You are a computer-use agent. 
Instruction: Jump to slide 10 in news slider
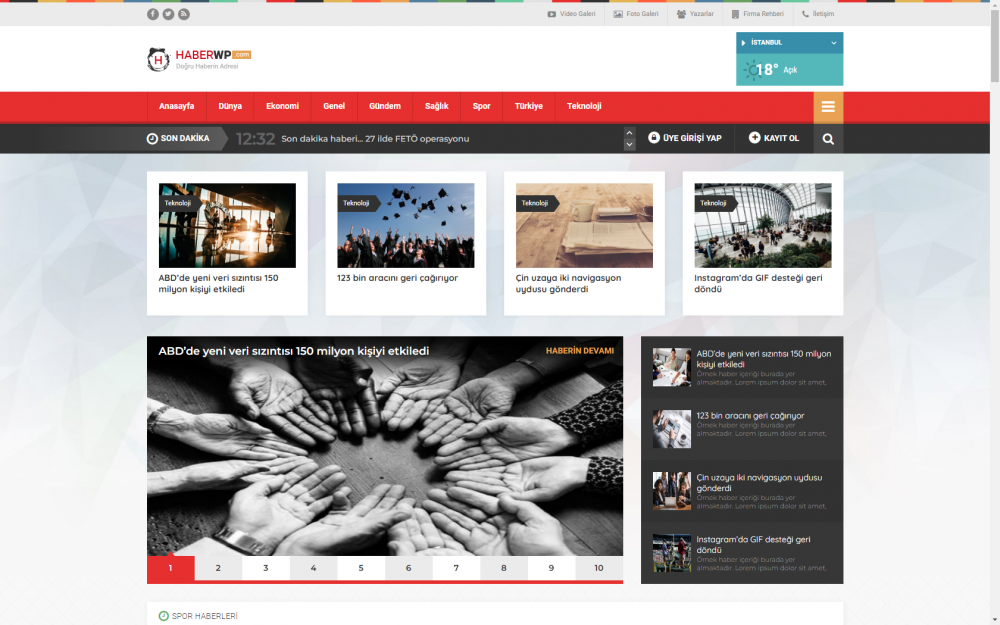pyautogui.click(x=599, y=568)
